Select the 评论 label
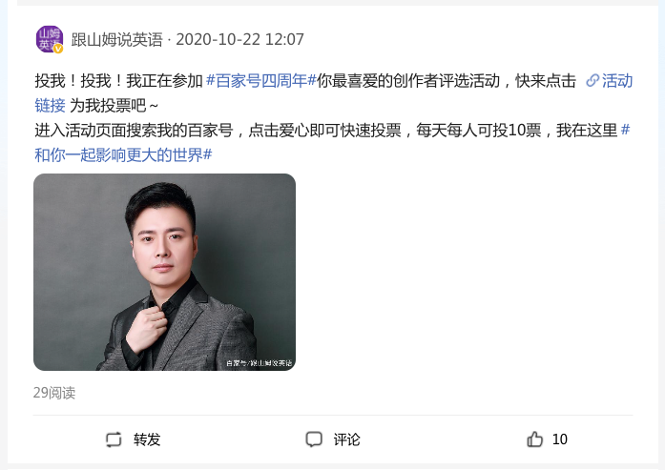 pos(347,439)
